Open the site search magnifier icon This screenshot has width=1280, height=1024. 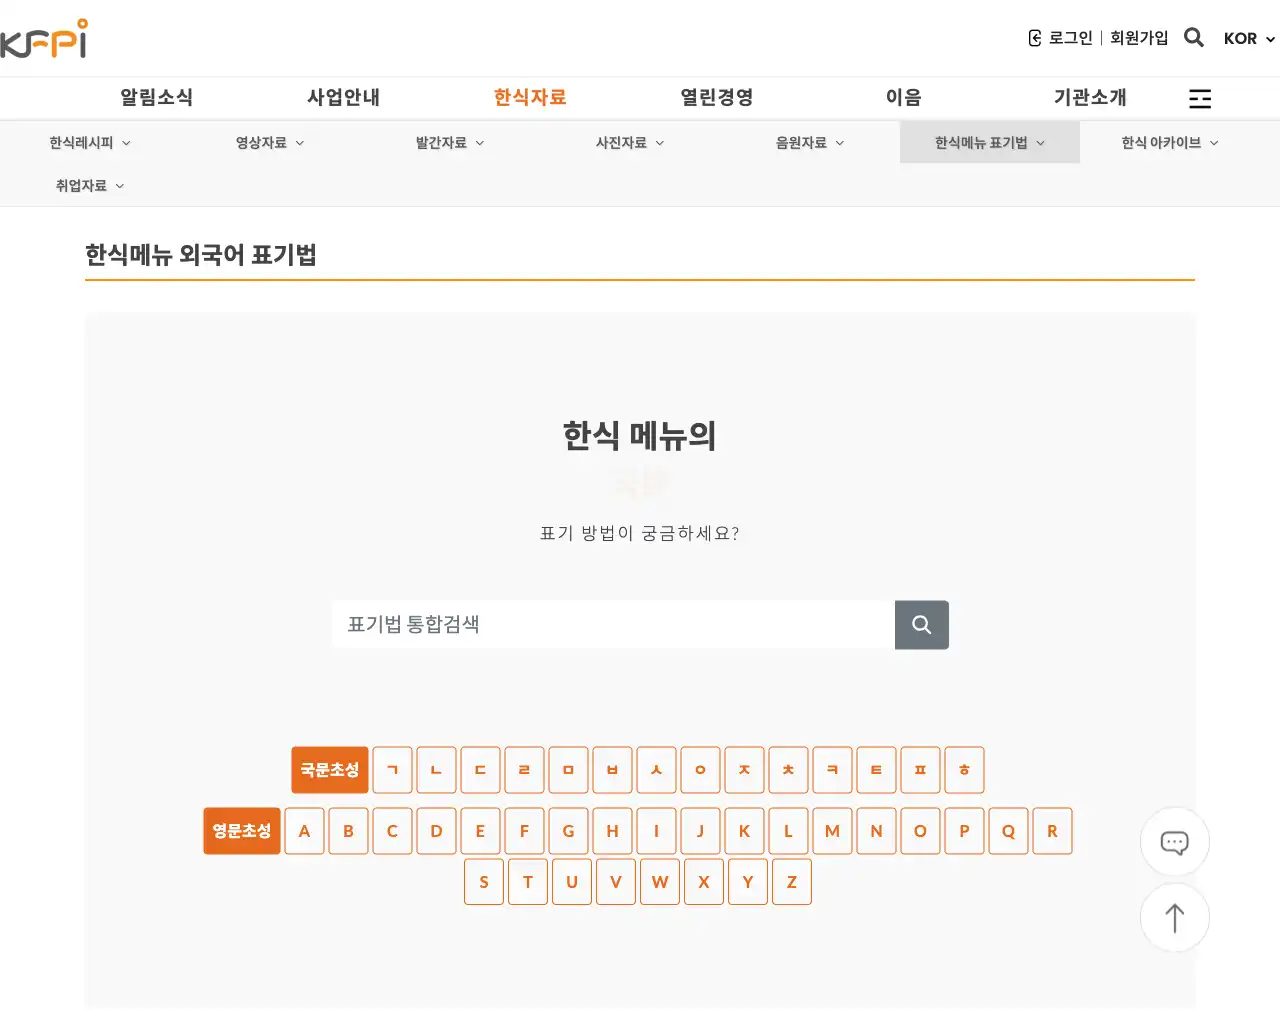(x=1194, y=37)
